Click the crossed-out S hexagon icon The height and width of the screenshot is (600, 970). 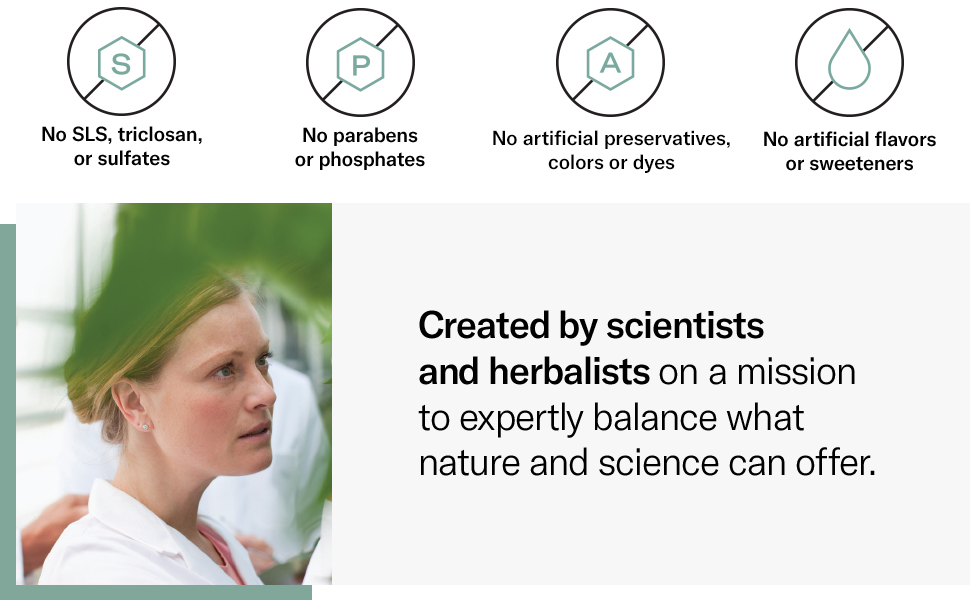click(x=121, y=62)
